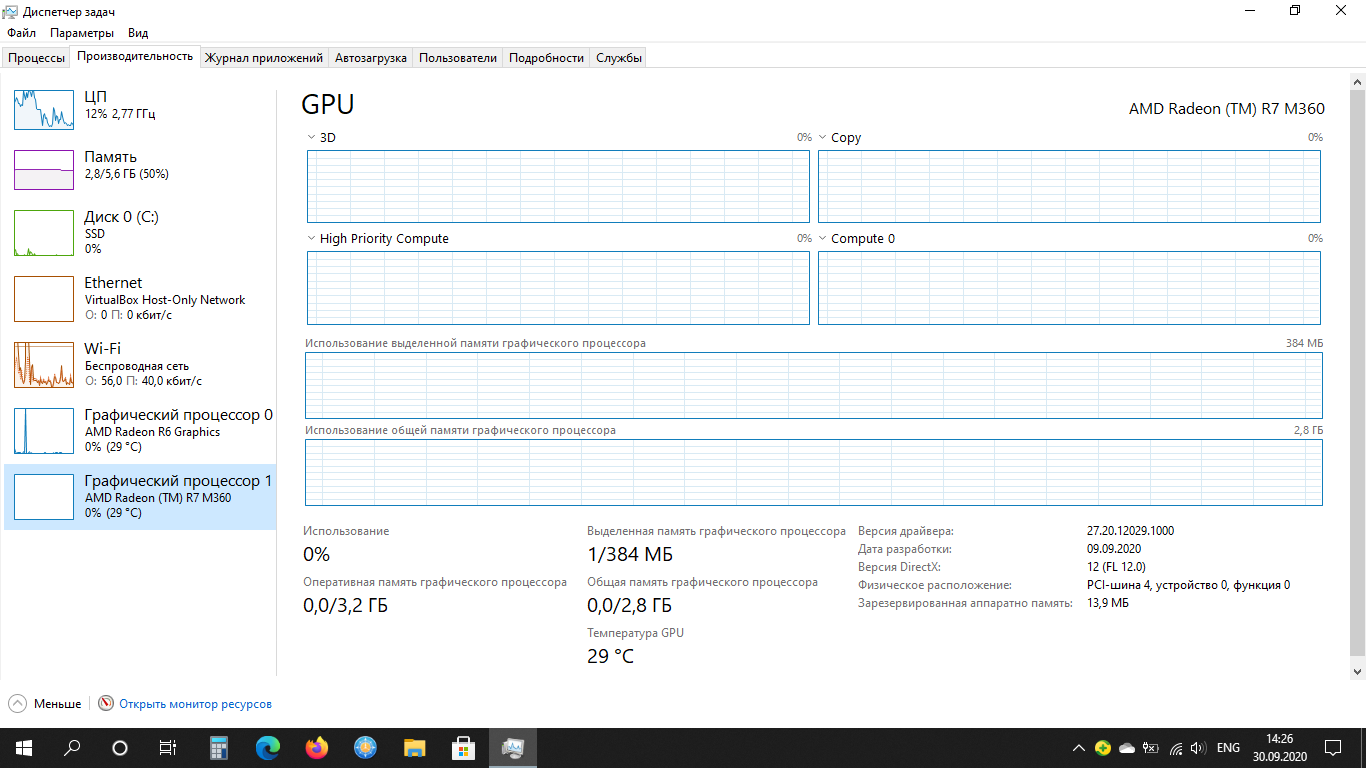Open the OneDrive cloud tray icon
The height and width of the screenshot is (768, 1366).
(1127, 748)
